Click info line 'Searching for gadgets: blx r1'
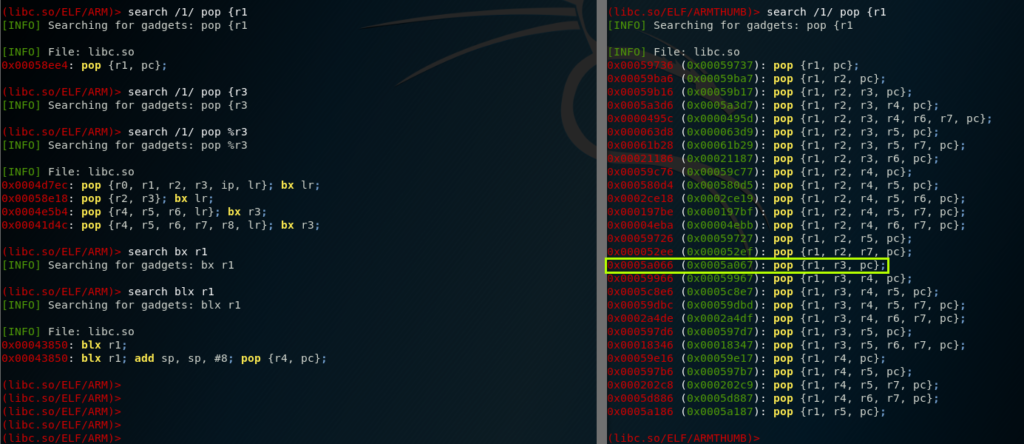Viewport: 1024px width, 444px height. [144, 305]
